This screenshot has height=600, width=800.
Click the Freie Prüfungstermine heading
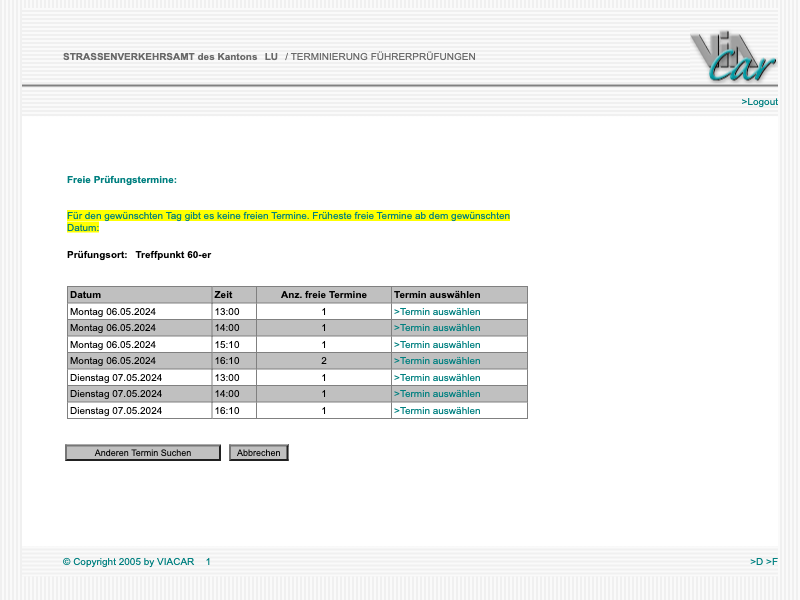click(x=122, y=180)
